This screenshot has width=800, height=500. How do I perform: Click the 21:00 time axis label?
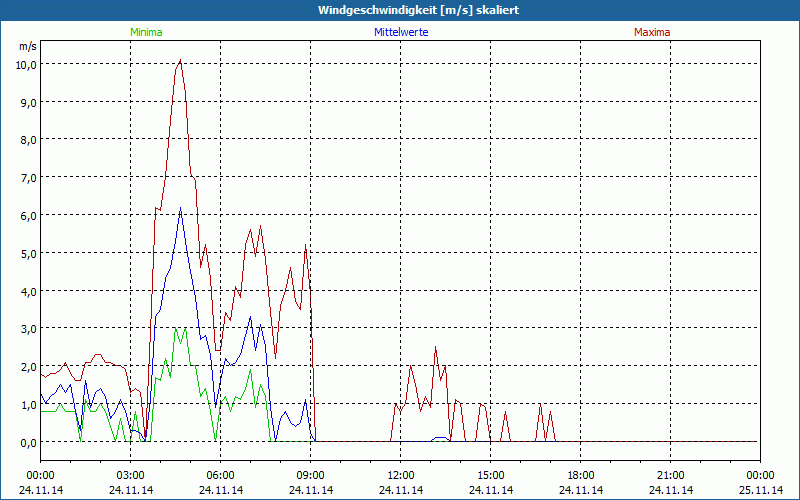coord(670,475)
